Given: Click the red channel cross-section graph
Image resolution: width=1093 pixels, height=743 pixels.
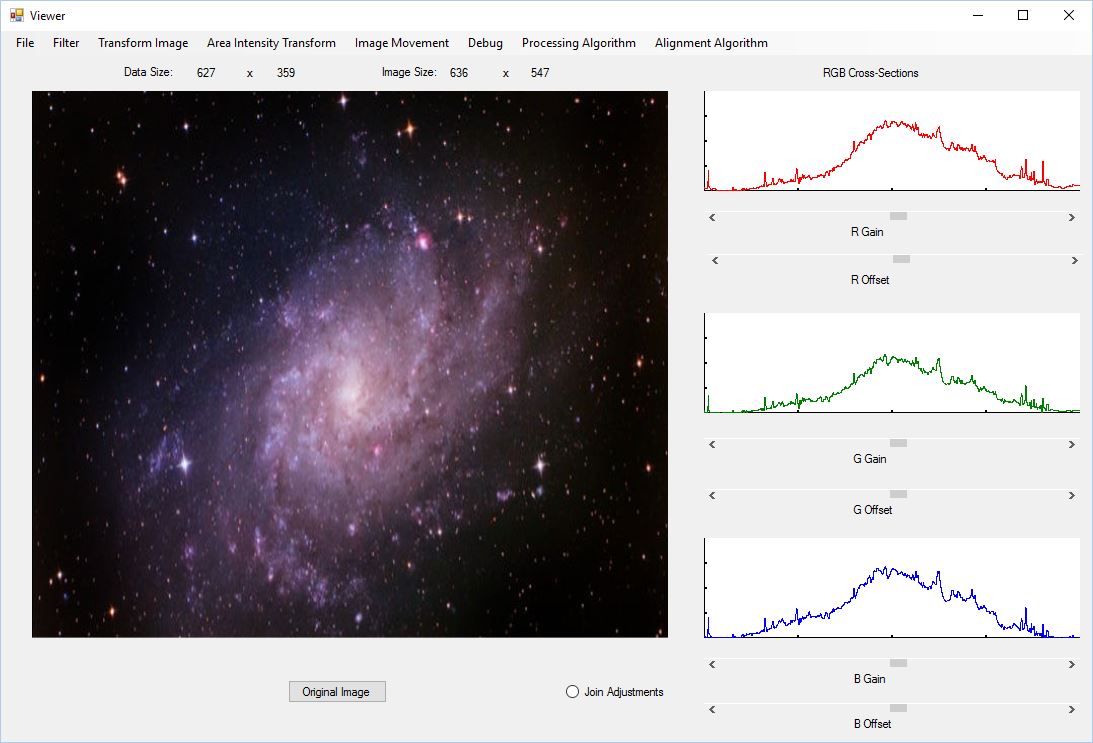Looking at the screenshot, I should [892, 141].
